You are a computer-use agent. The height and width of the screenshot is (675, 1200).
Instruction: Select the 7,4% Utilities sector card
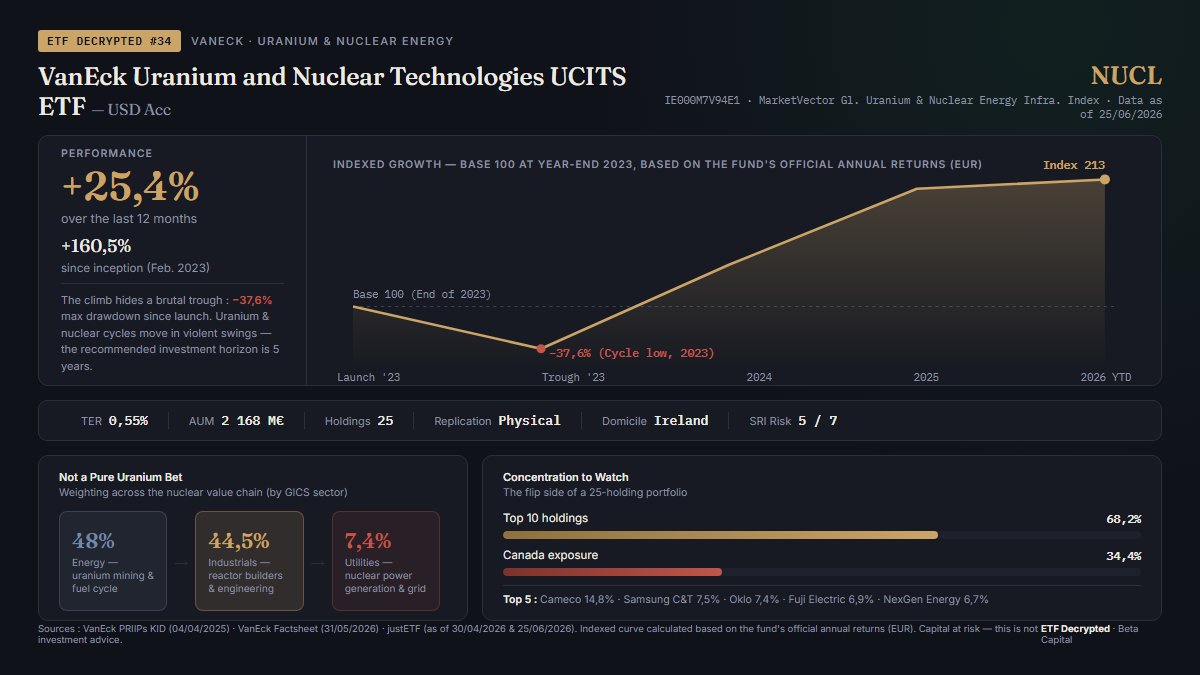(386, 561)
